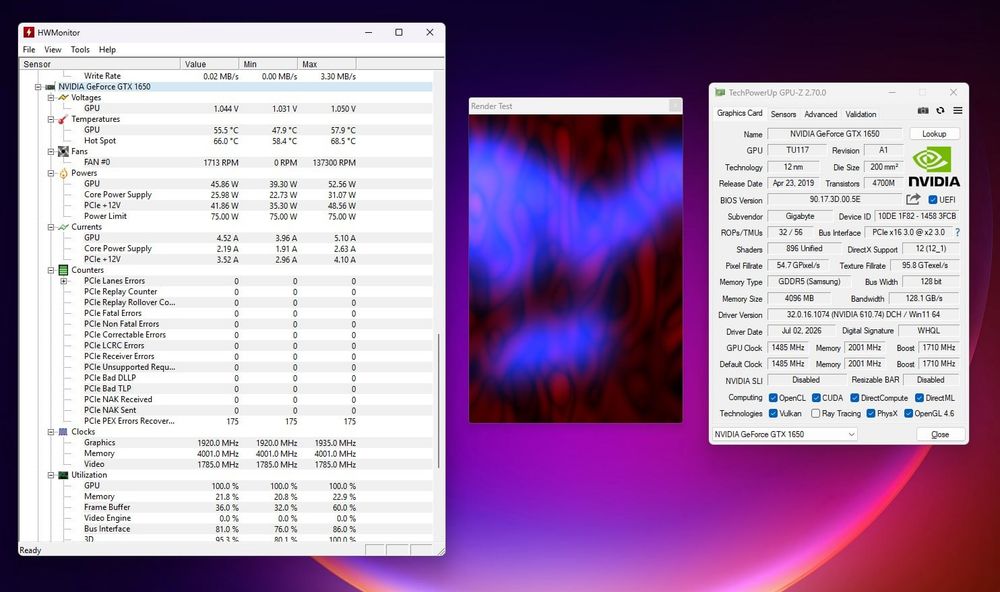Collapse the Utilization node

tap(50, 475)
